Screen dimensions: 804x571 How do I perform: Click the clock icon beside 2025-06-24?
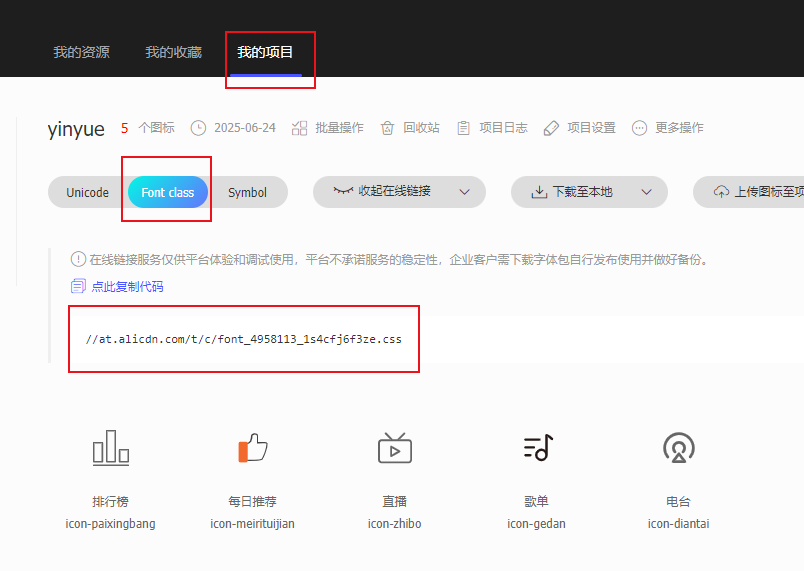click(x=198, y=128)
